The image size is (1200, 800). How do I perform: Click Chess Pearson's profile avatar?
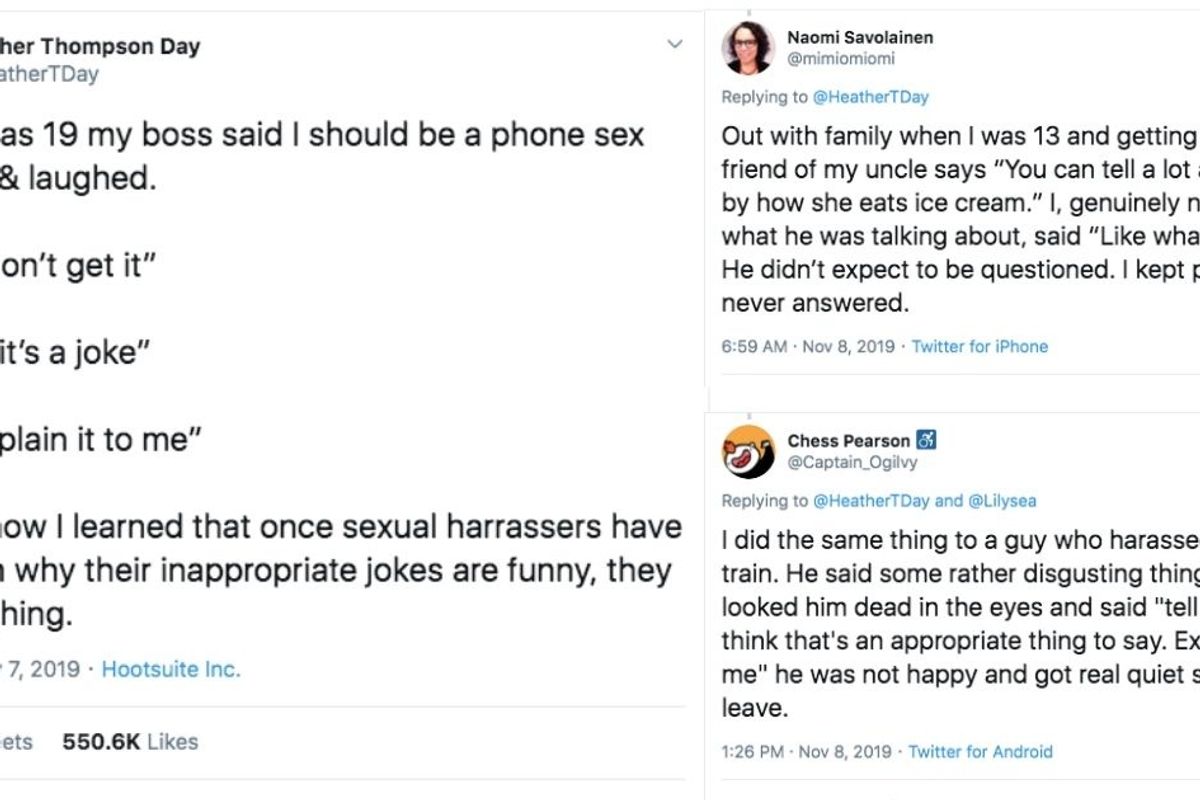749,452
